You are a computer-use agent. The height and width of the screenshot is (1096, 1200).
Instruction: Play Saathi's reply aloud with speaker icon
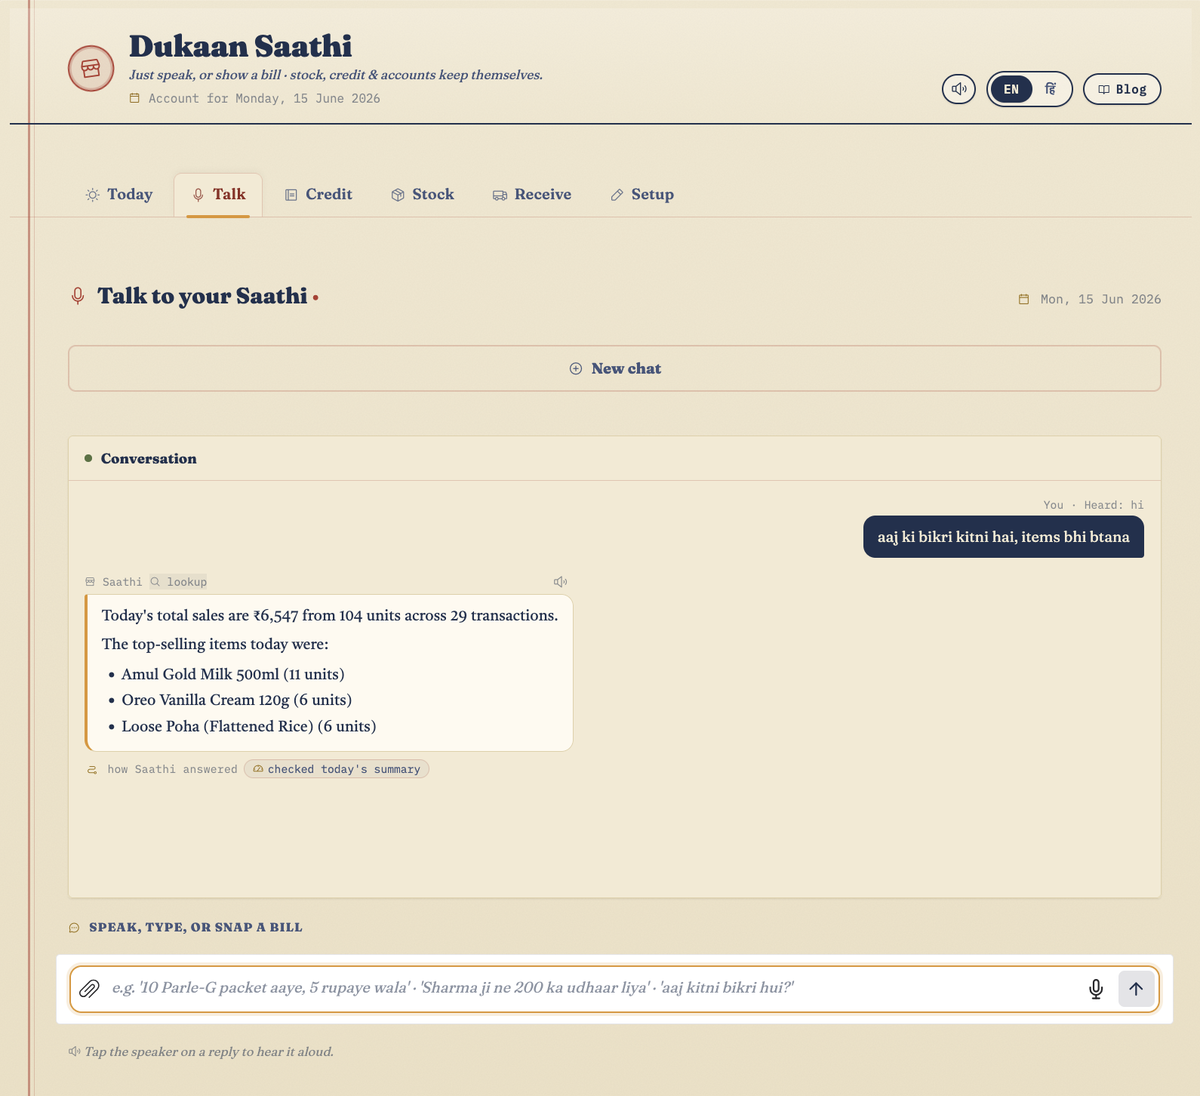coord(561,582)
